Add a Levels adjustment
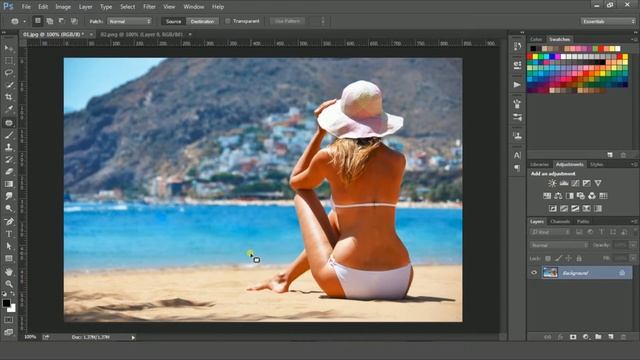This screenshot has height=360, width=640. (x=564, y=183)
